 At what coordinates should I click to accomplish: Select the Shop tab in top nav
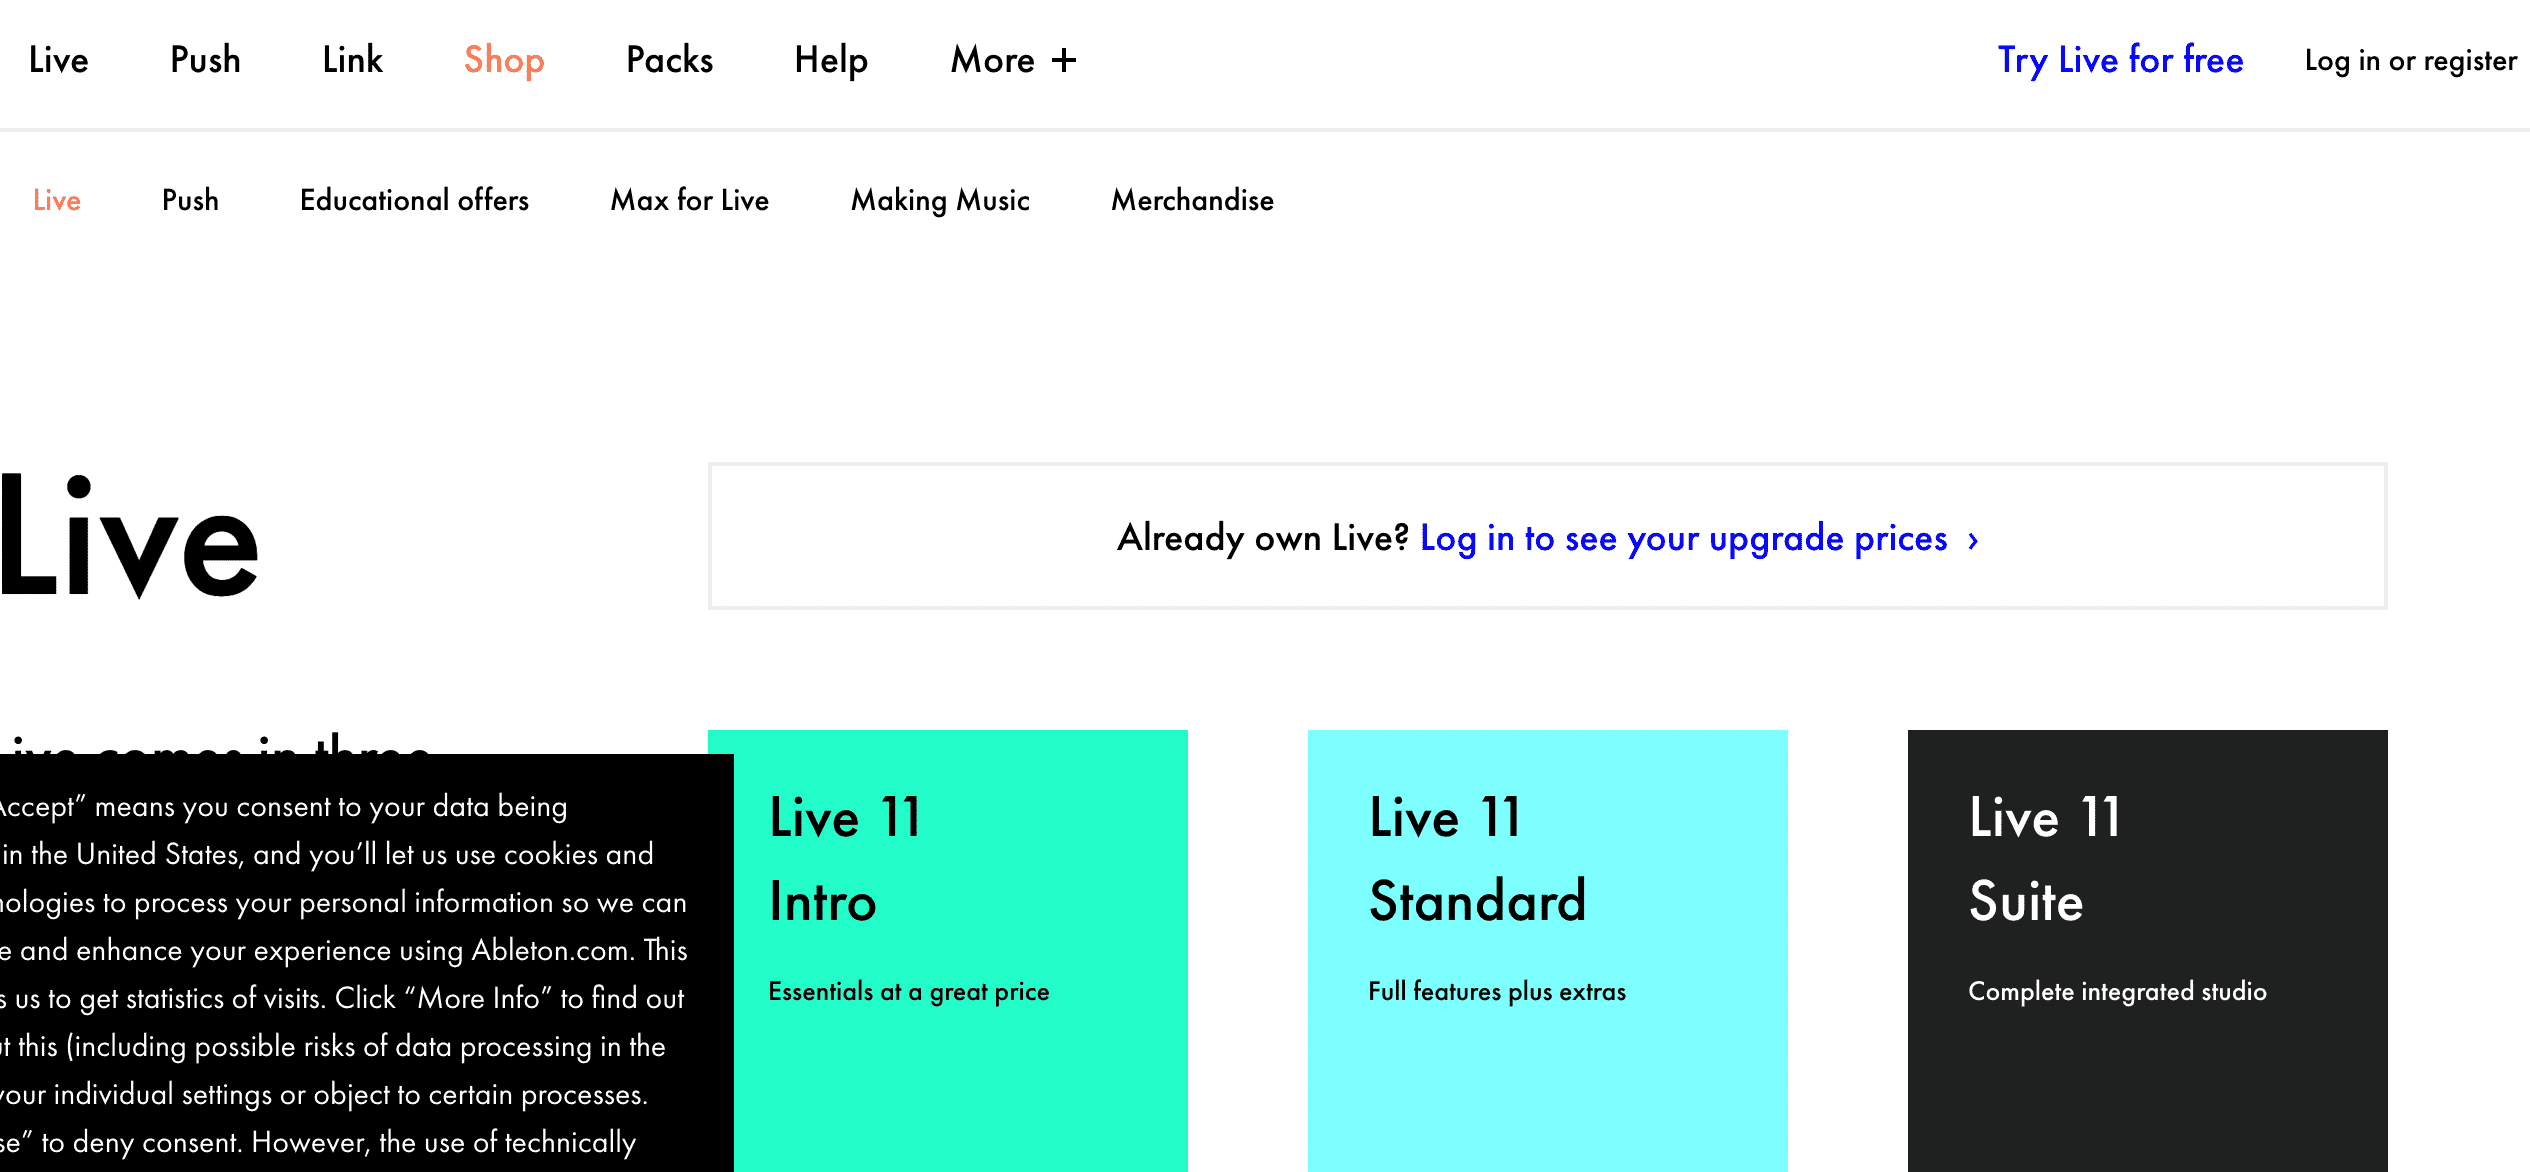505,60
